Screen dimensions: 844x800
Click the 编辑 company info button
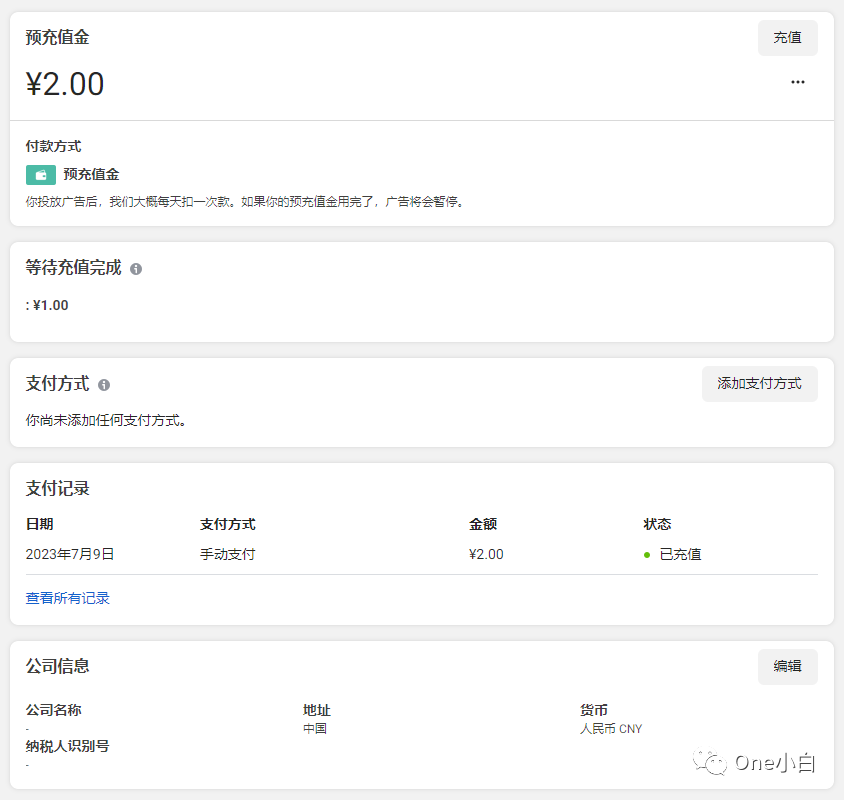(x=787, y=667)
